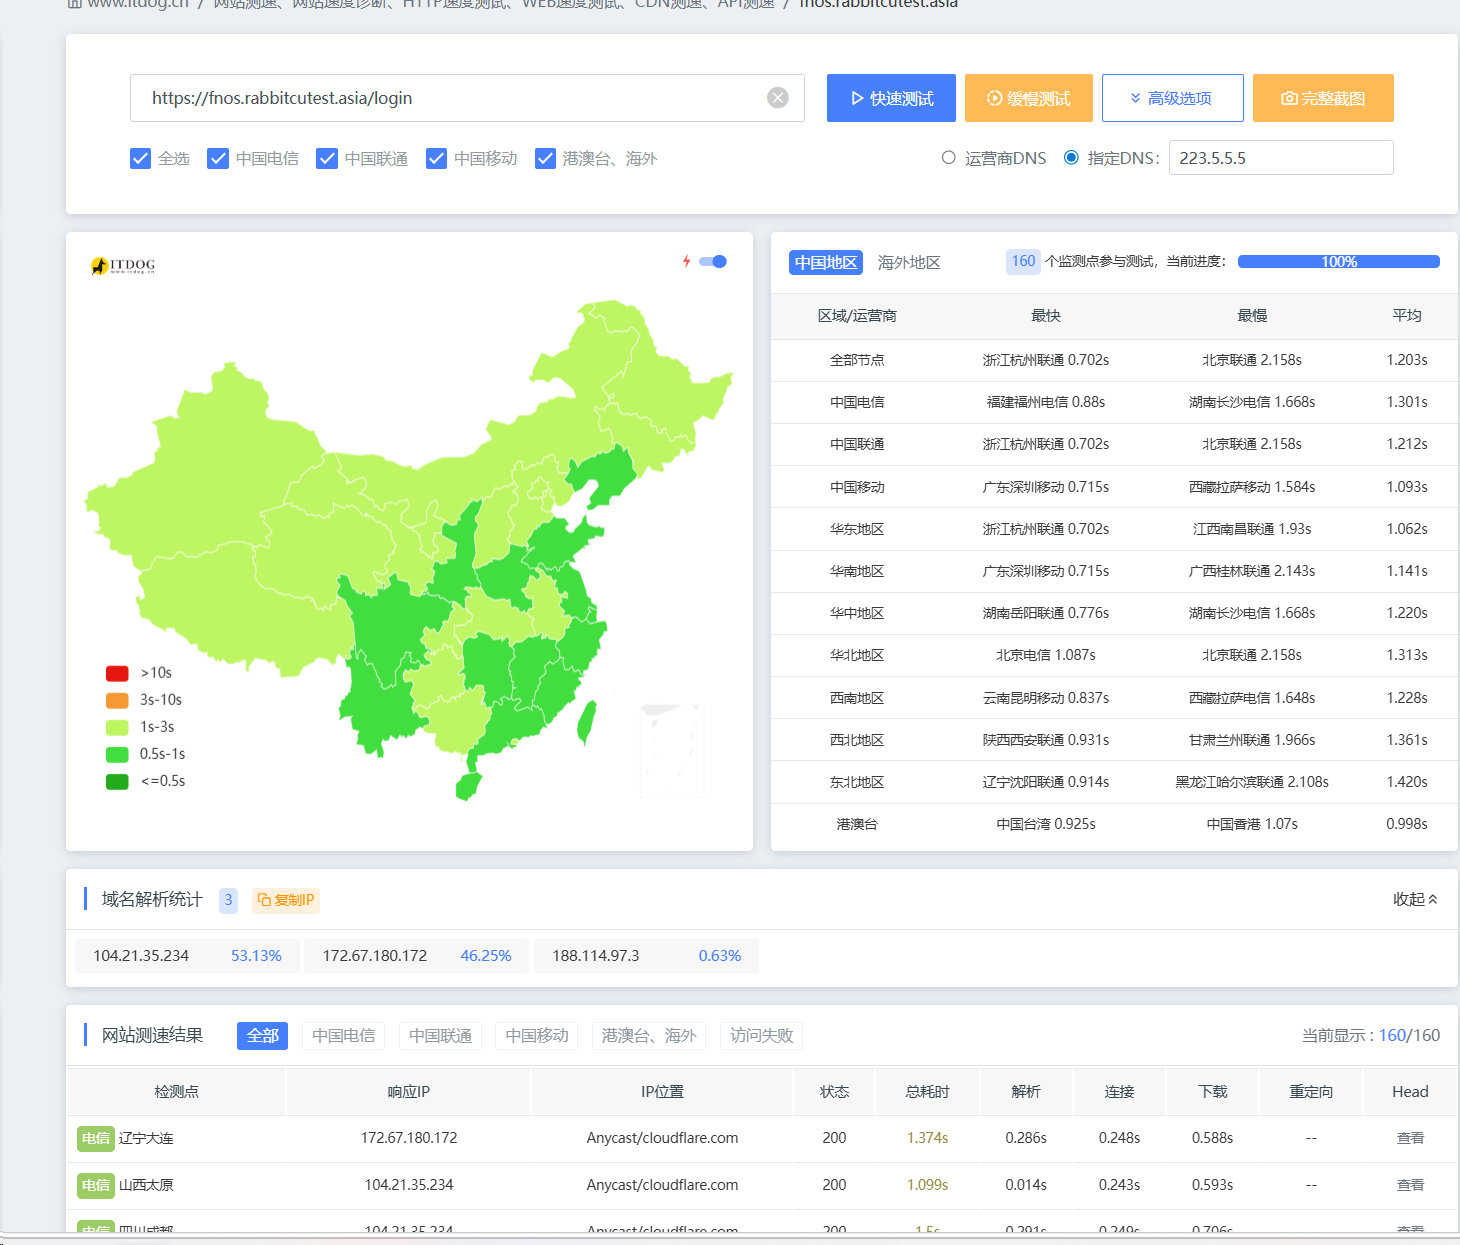Uncheck the 全选 checkbox
Image resolution: width=1460 pixels, height=1245 pixels.
pos(141,158)
